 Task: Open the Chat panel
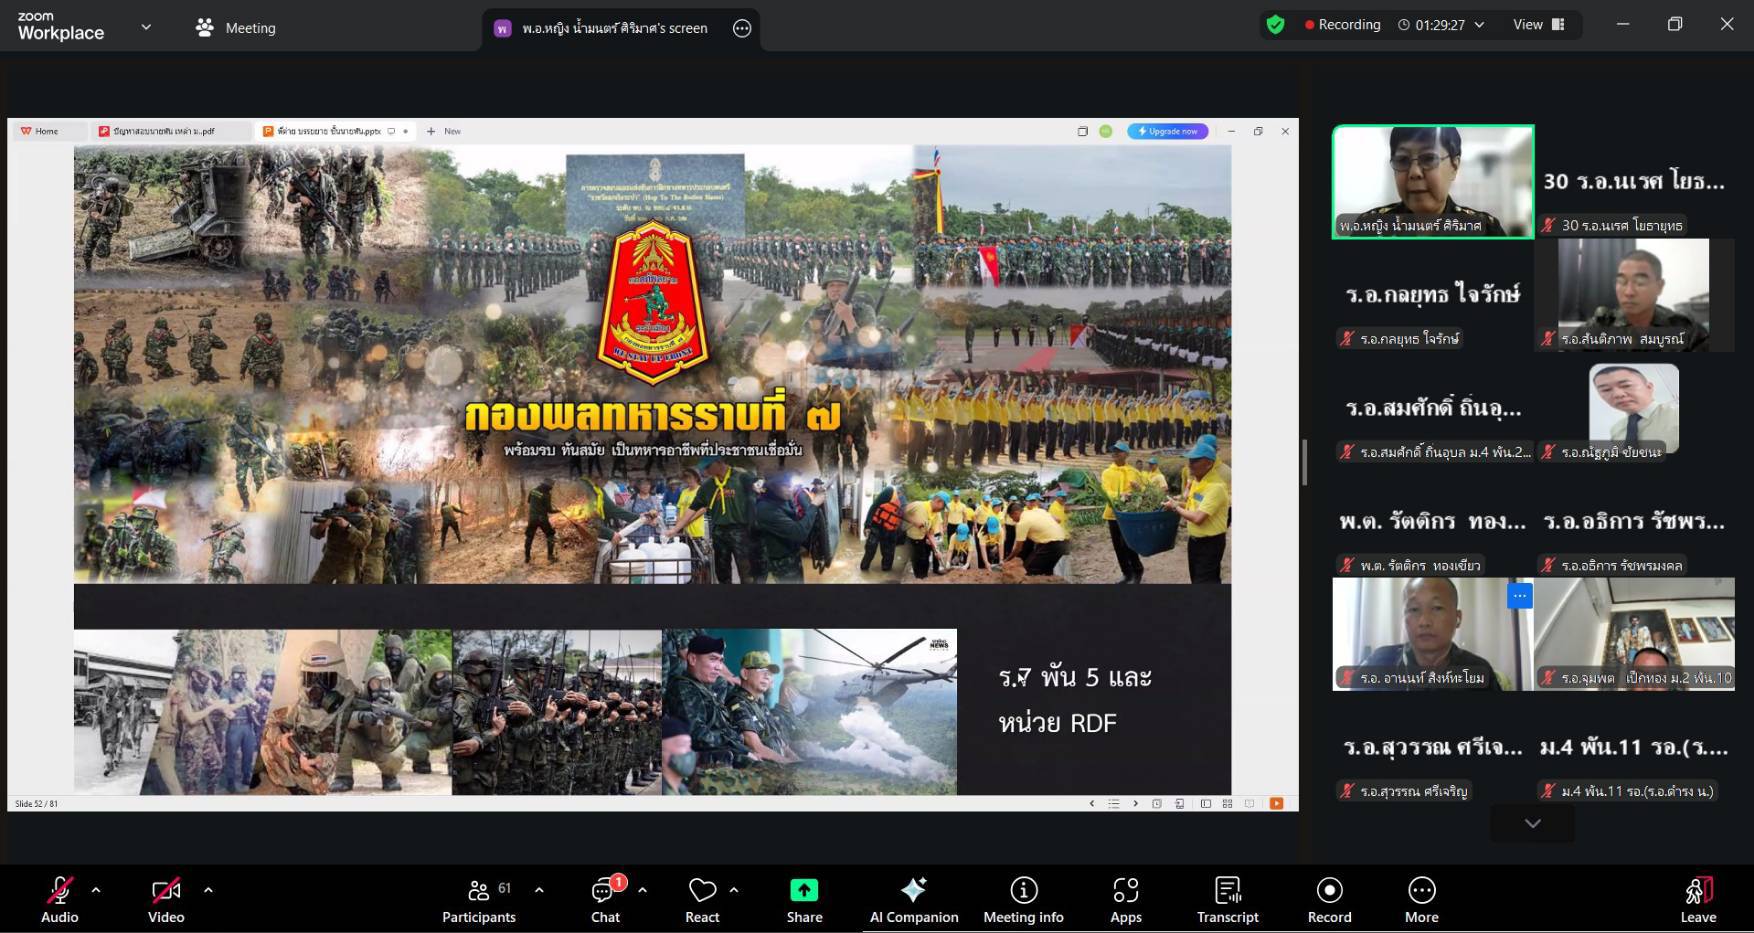605,899
